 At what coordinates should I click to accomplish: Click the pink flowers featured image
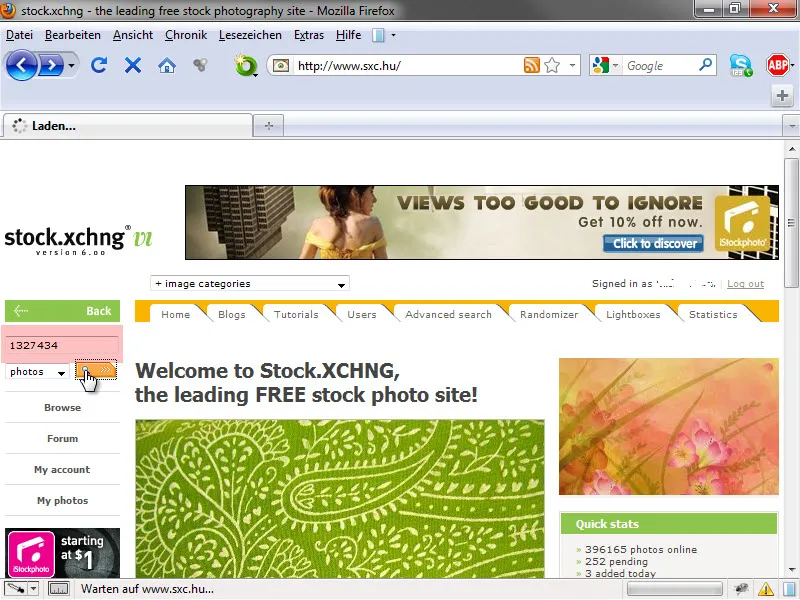coord(669,427)
